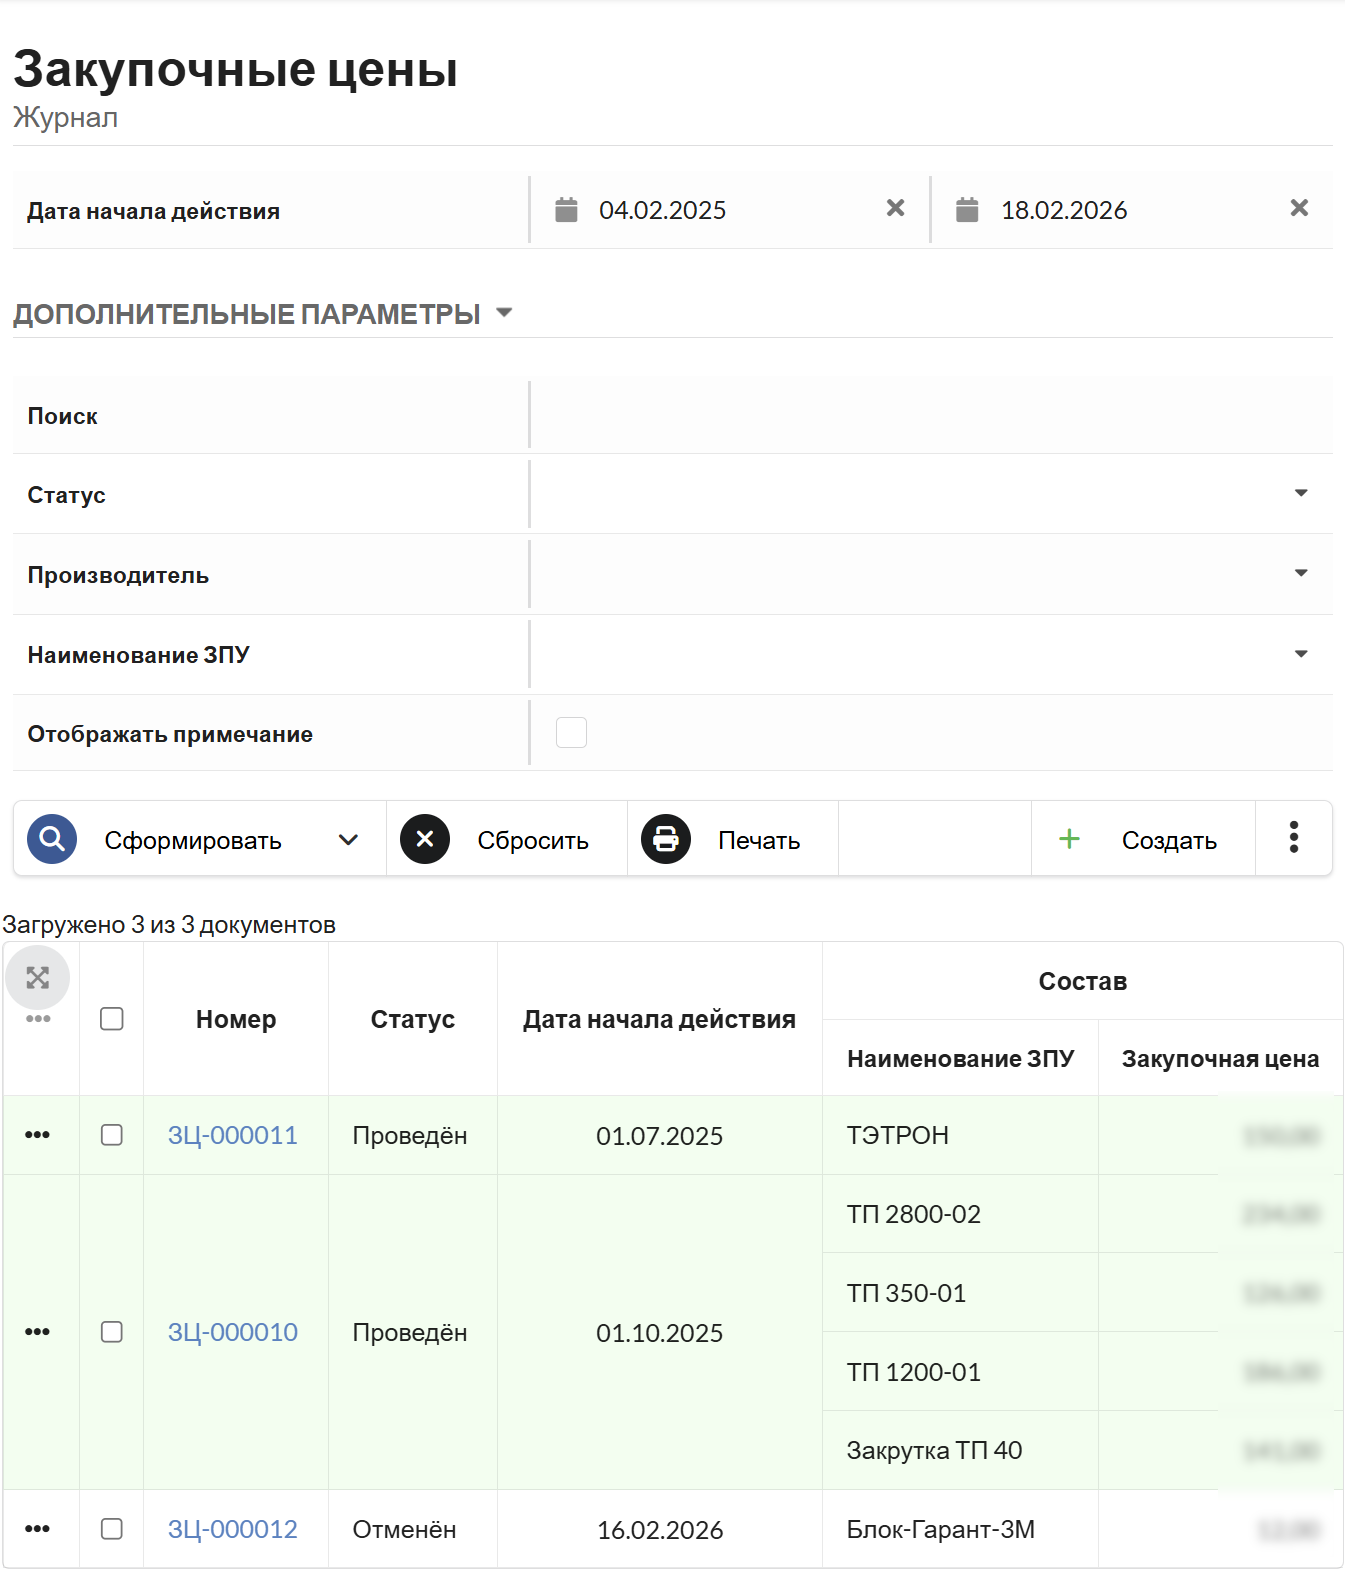Click Загружено 3 из 3 документов text

(169, 925)
